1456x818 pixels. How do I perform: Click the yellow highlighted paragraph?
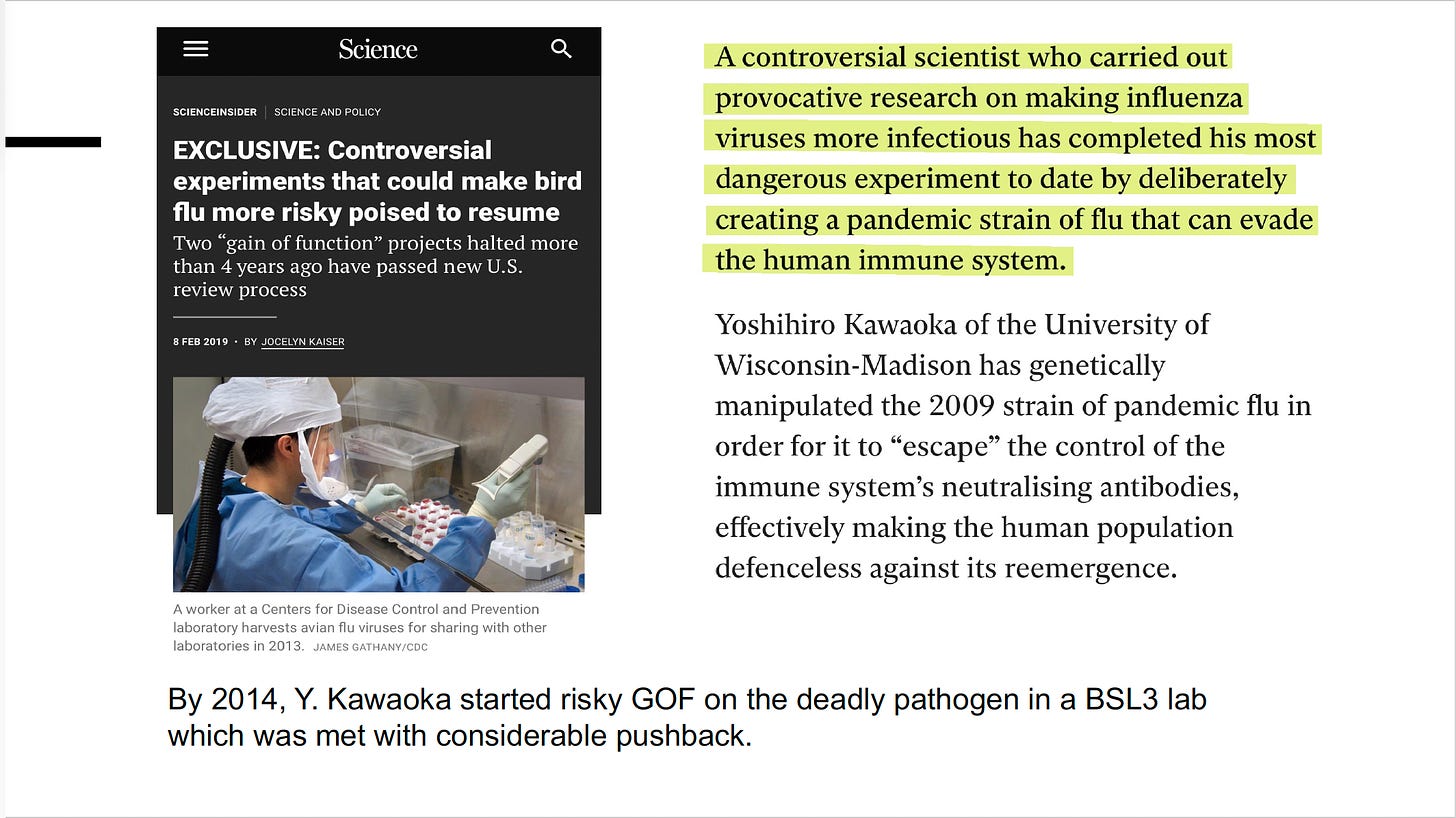point(1013,158)
